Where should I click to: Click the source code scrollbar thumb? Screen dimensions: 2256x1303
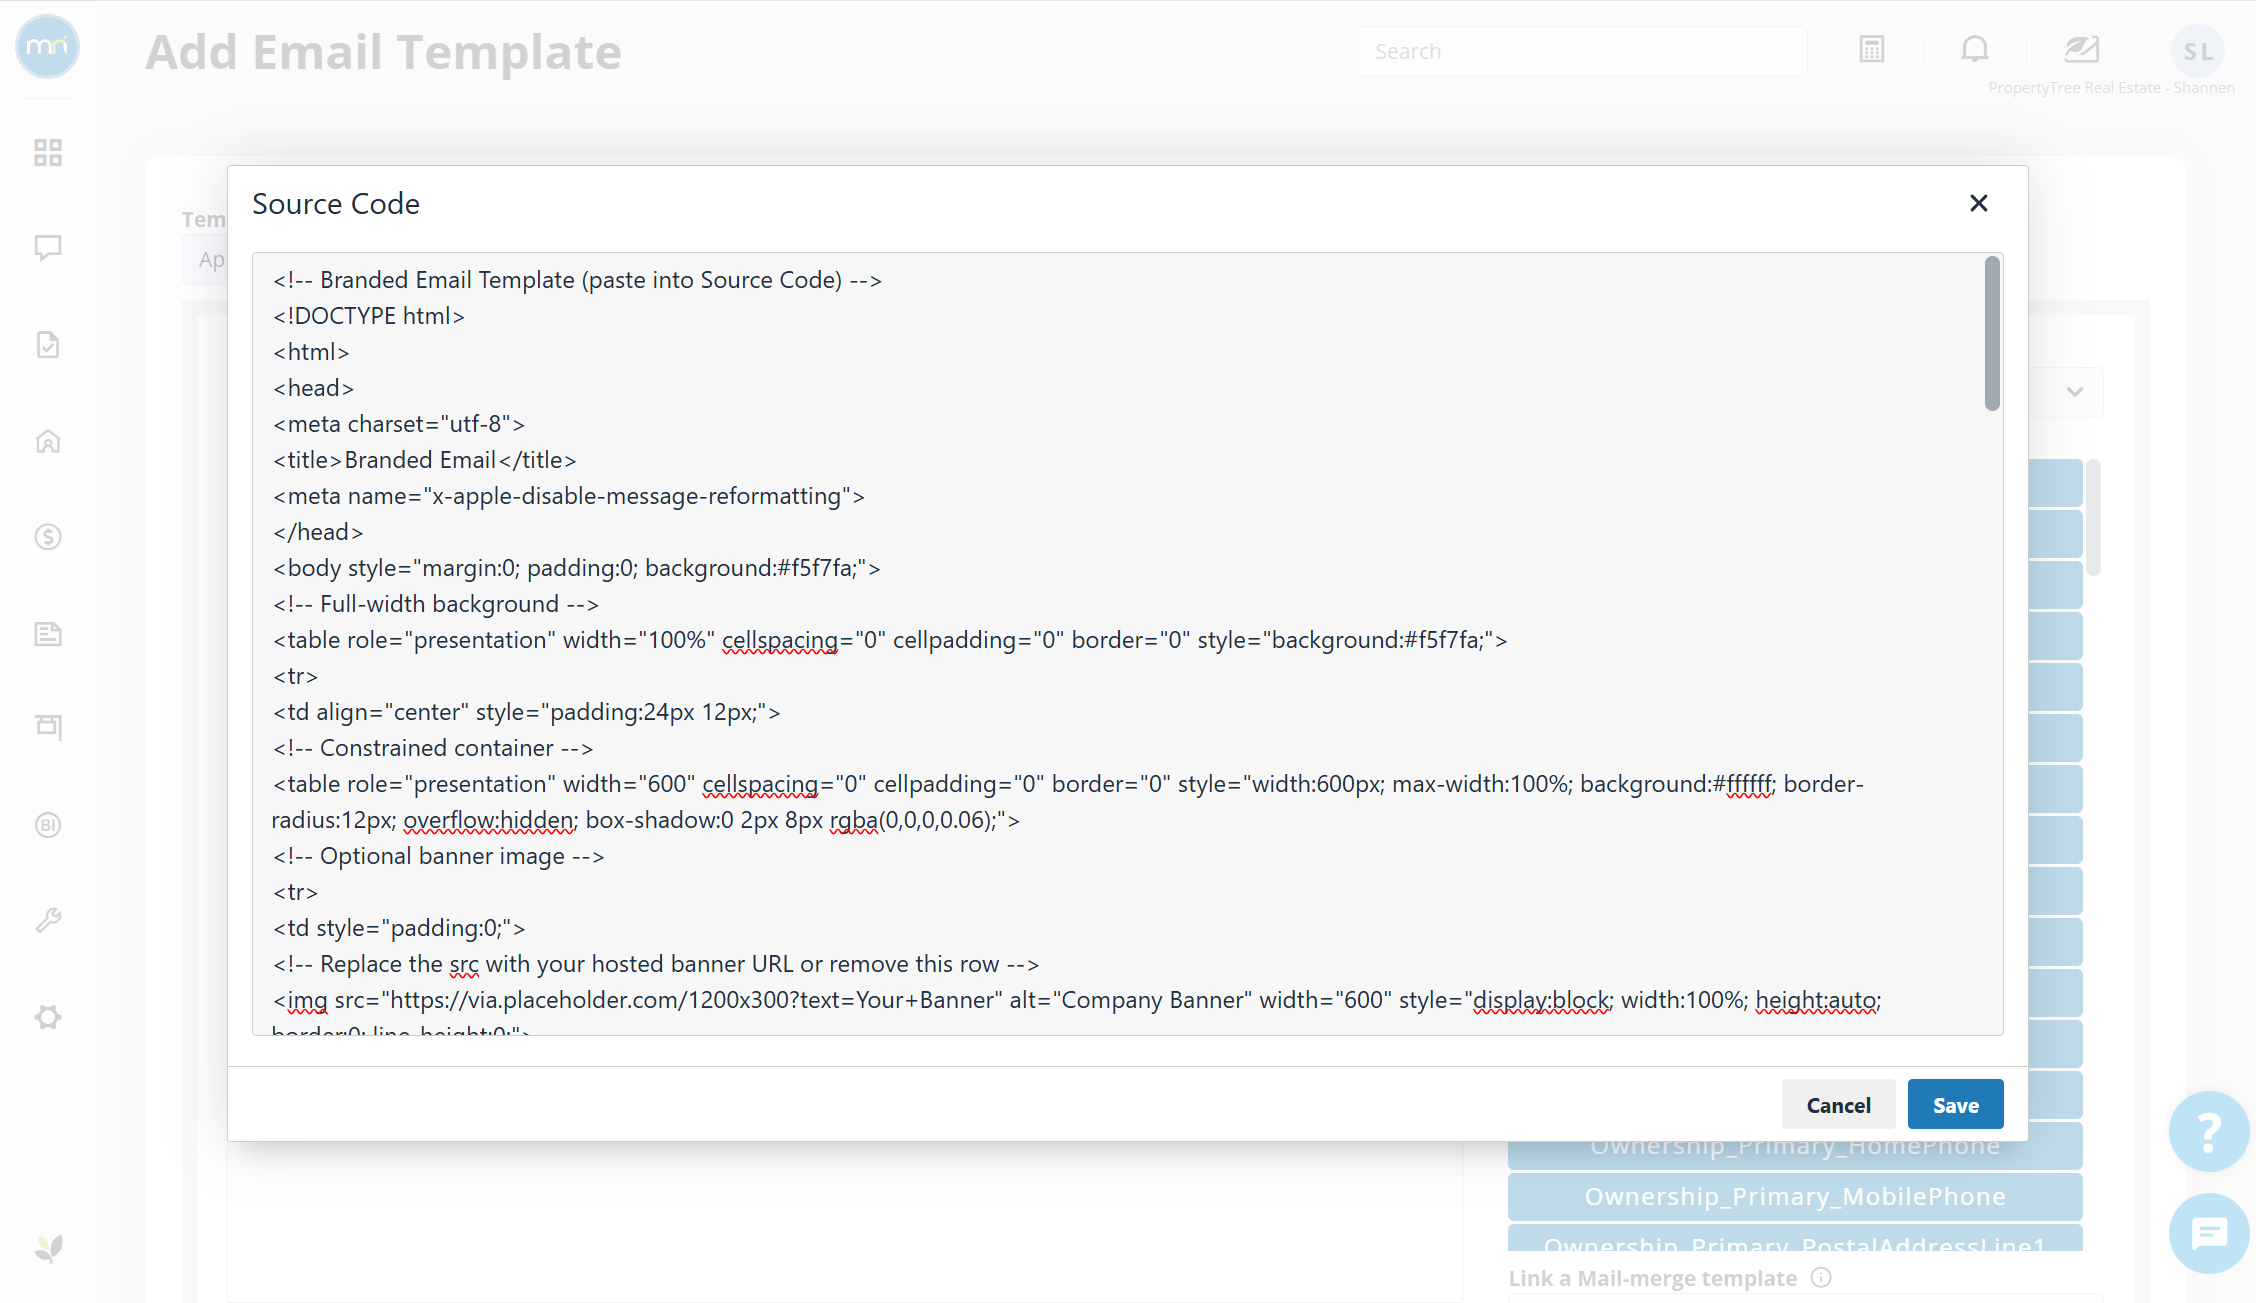pos(1992,333)
